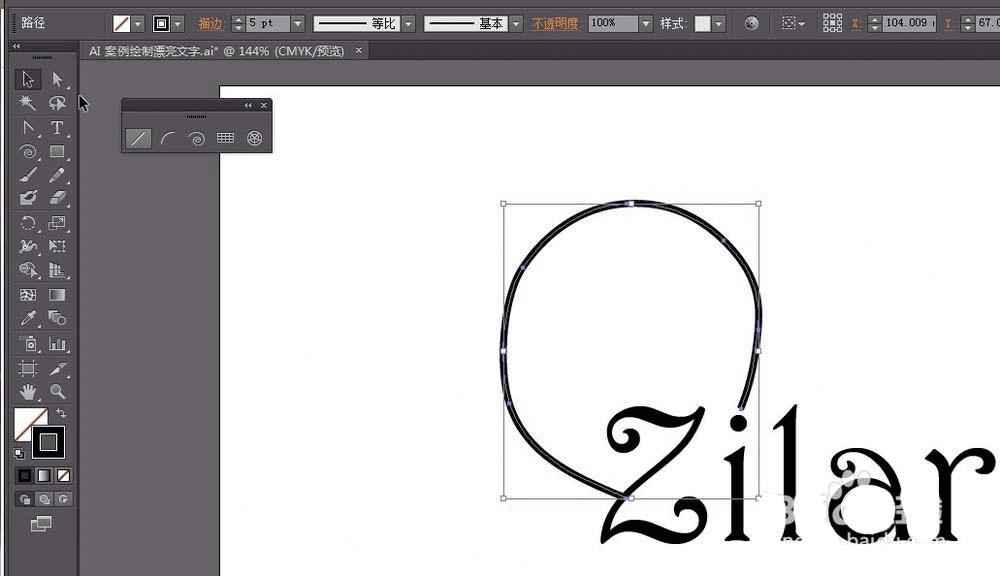Choose the Arc tool in the floating panel

tap(168, 138)
